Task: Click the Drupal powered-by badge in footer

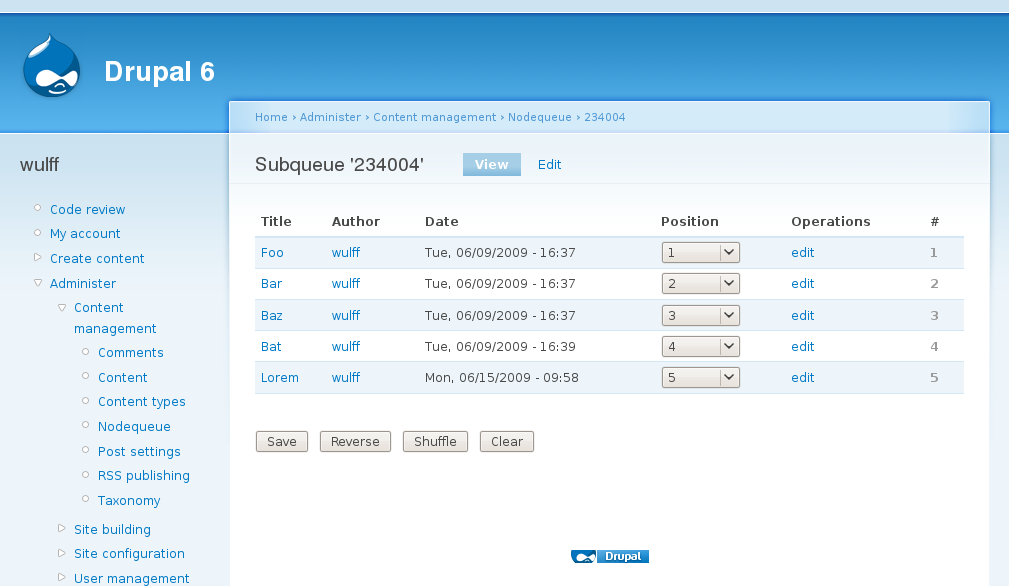Action: (x=609, y=556)
